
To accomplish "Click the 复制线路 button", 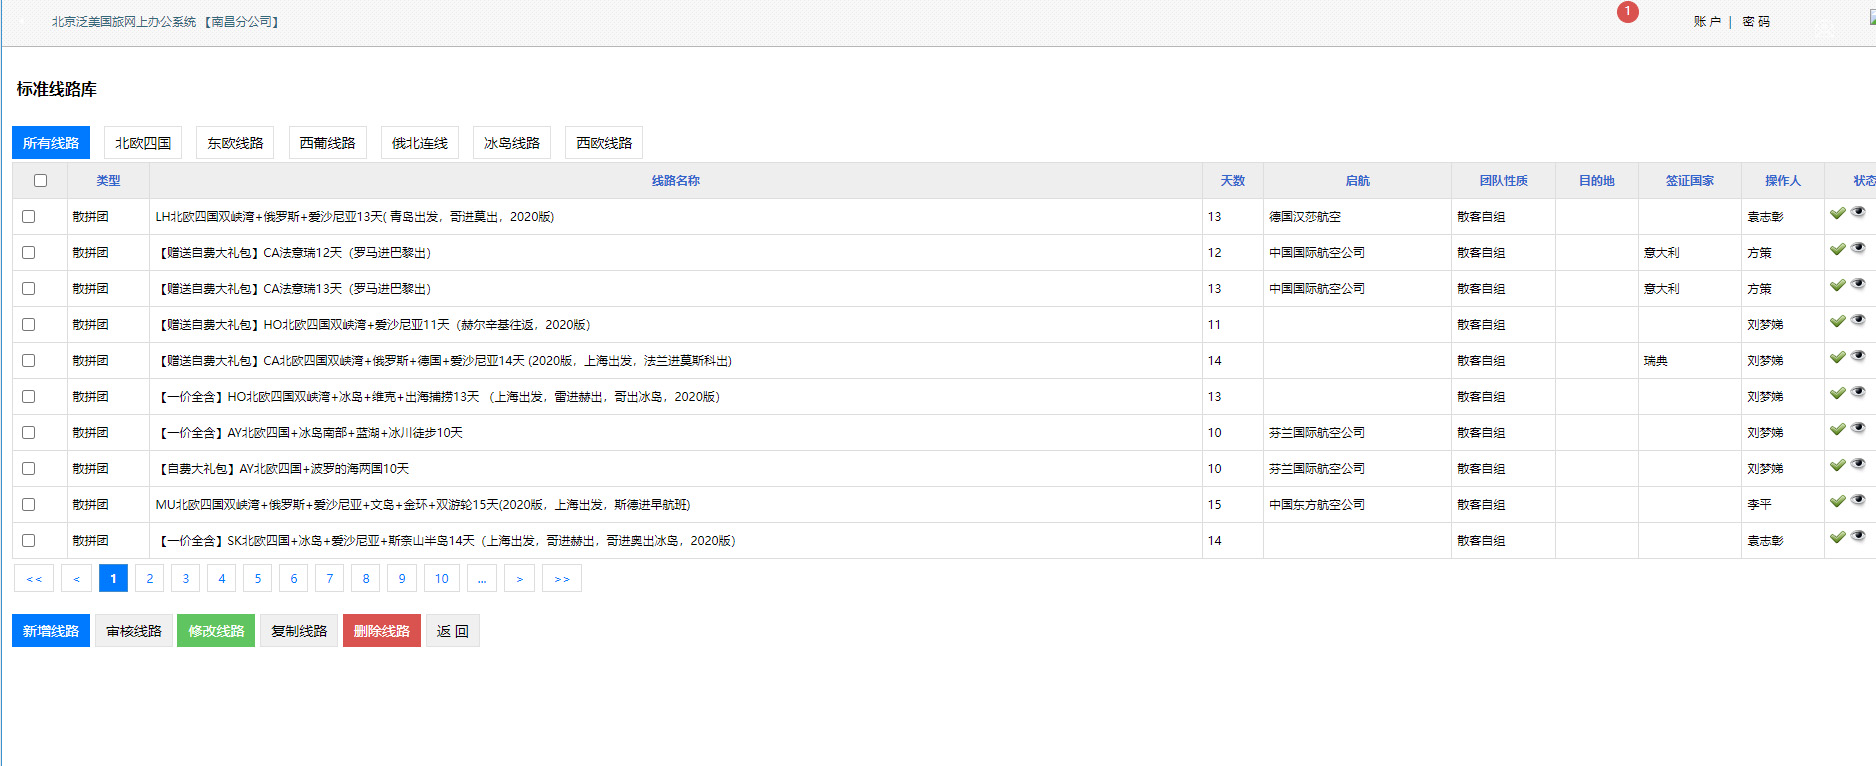I will click(x=299, y=631).
